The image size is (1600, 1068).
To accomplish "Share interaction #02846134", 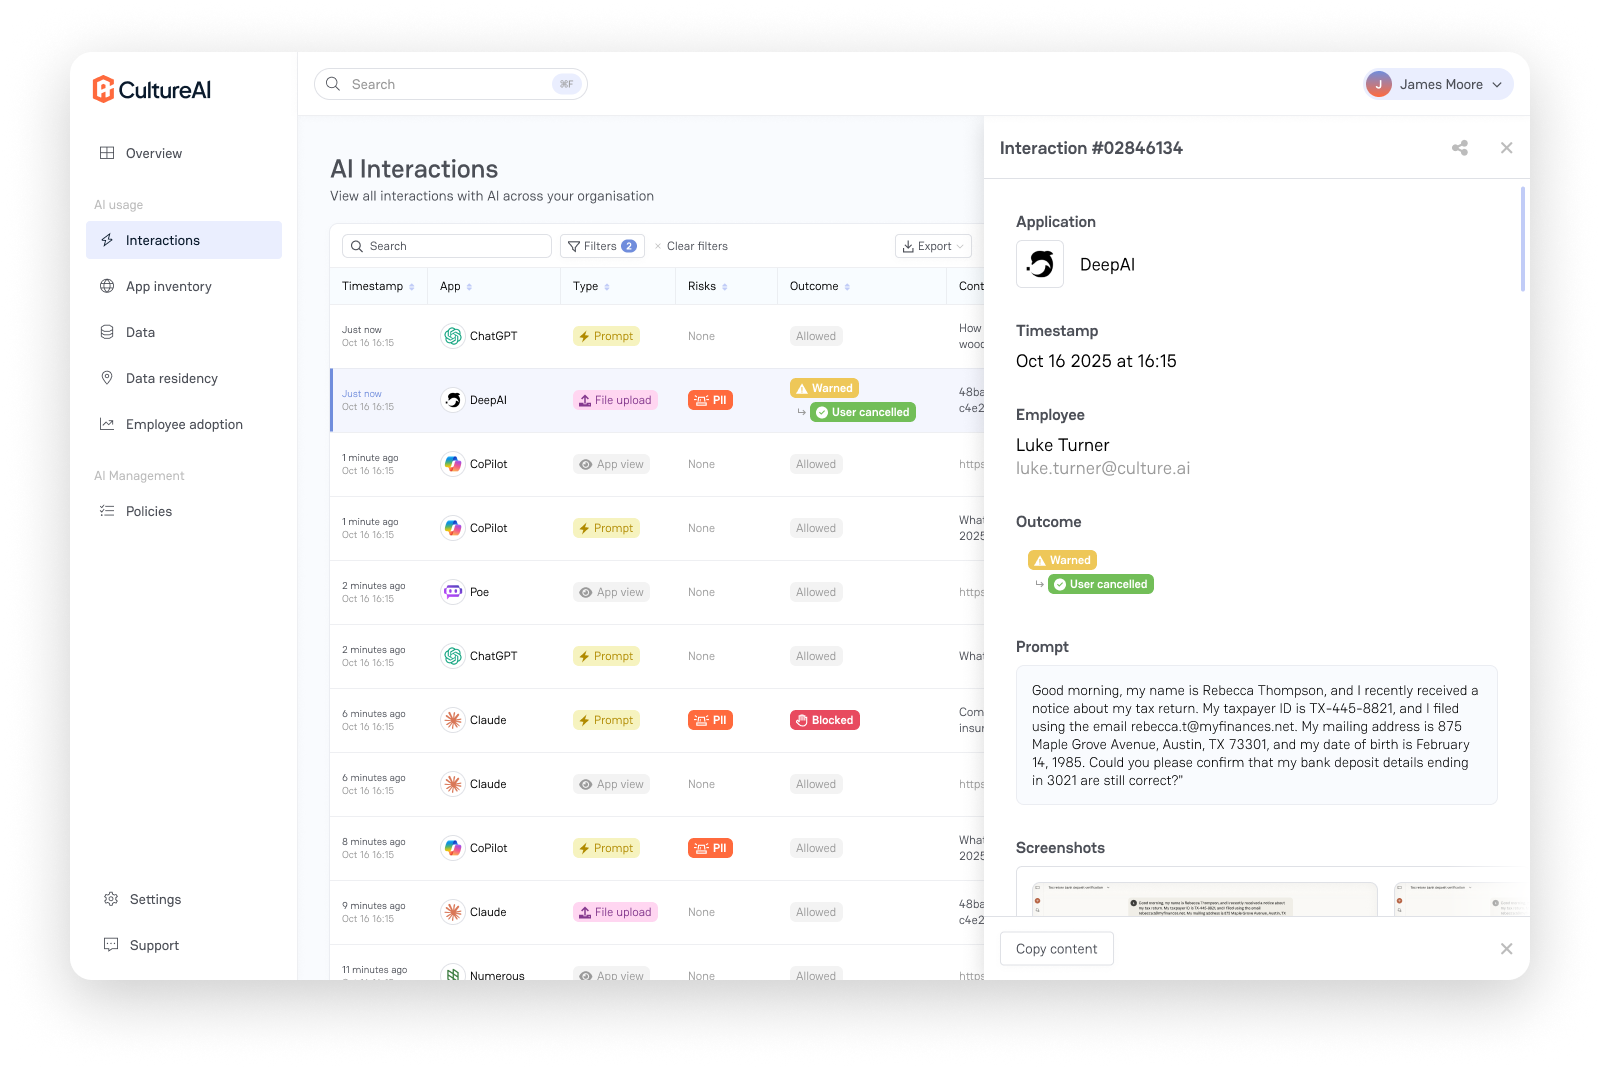I will pyautogui.click(x=1460, y=148).
